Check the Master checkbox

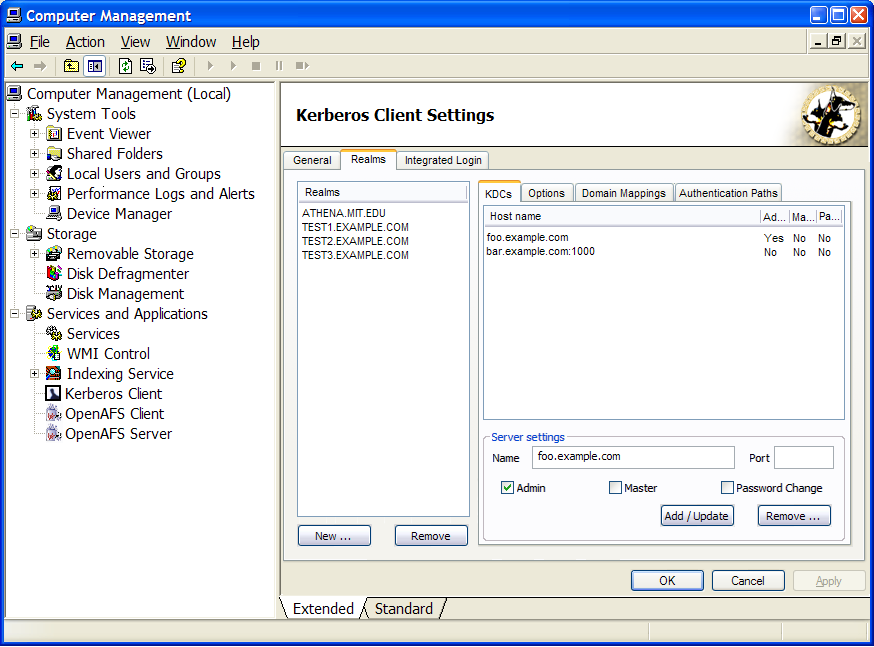tap(615, 488)
